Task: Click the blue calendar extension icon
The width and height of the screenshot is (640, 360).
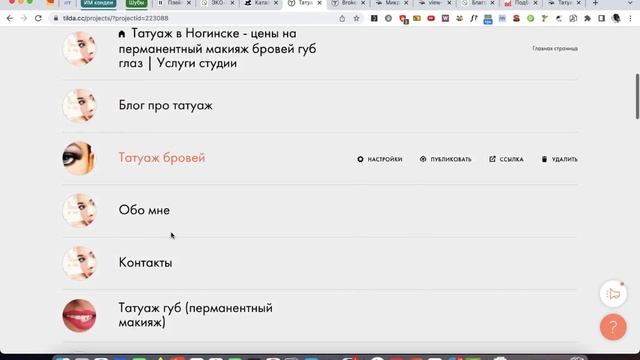Action: (x=488, y=19)
